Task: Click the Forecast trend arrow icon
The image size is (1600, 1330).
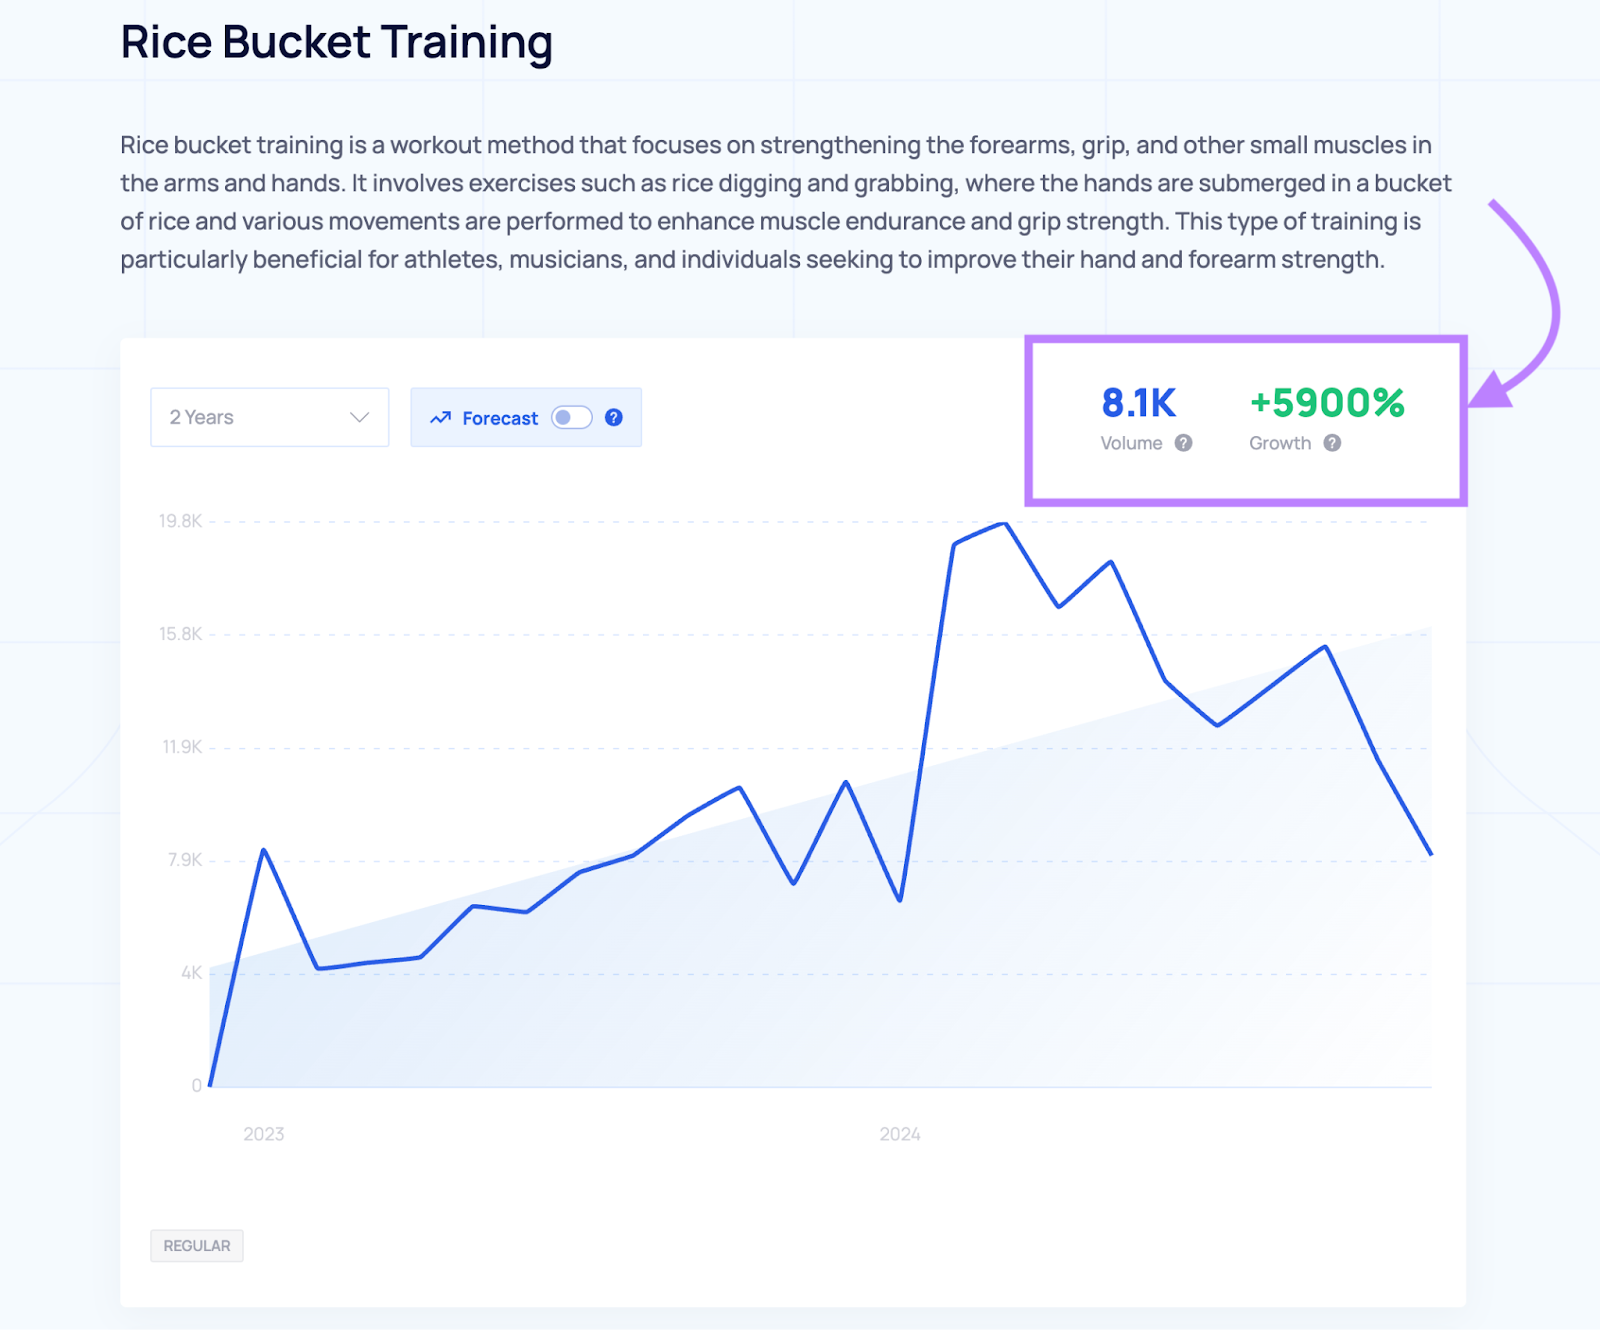Action: coord(440,418)
